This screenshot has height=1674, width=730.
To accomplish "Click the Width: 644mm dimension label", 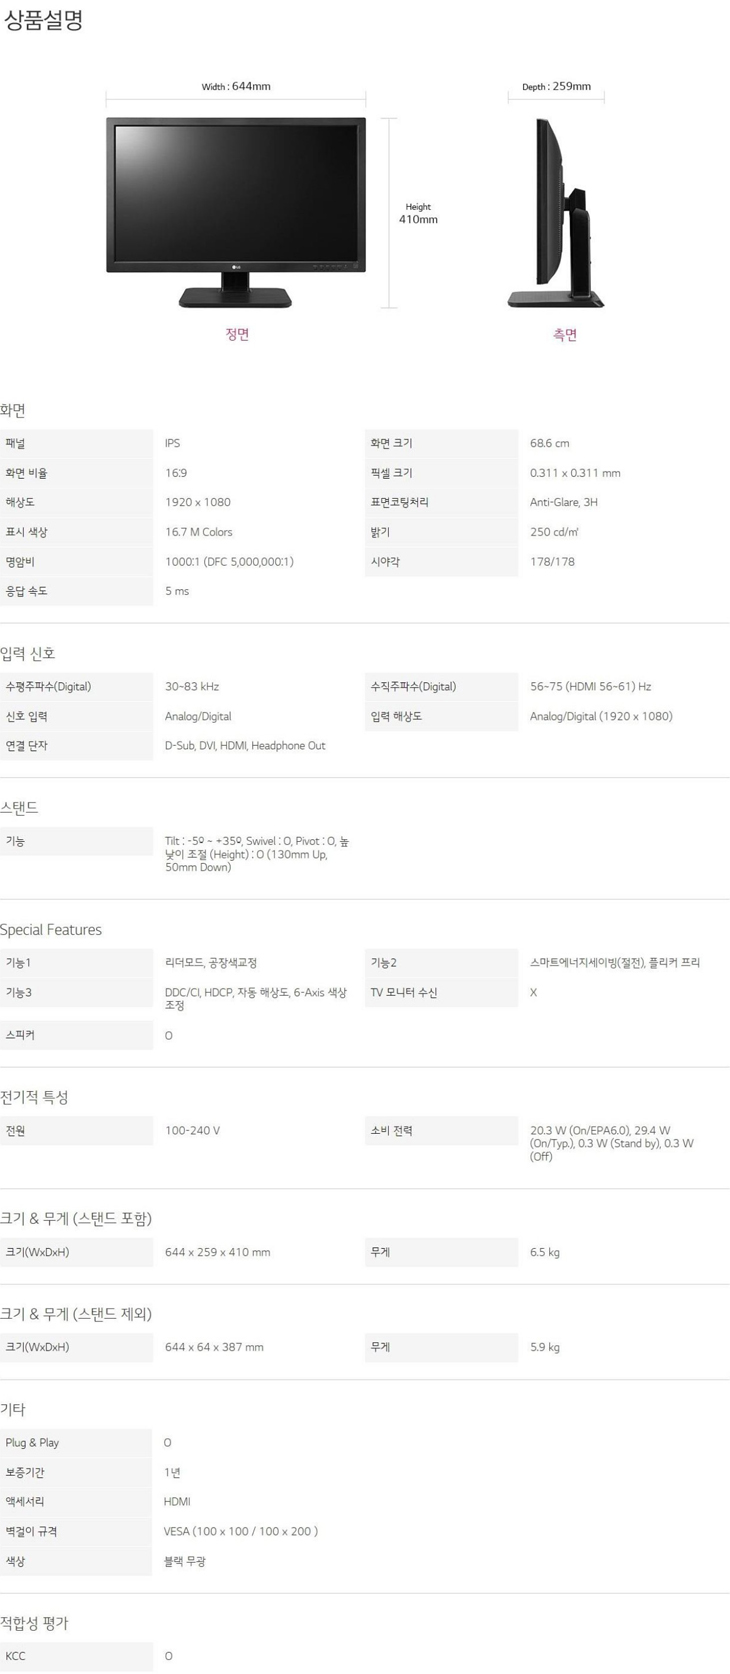I will click(x=236, y=87).
